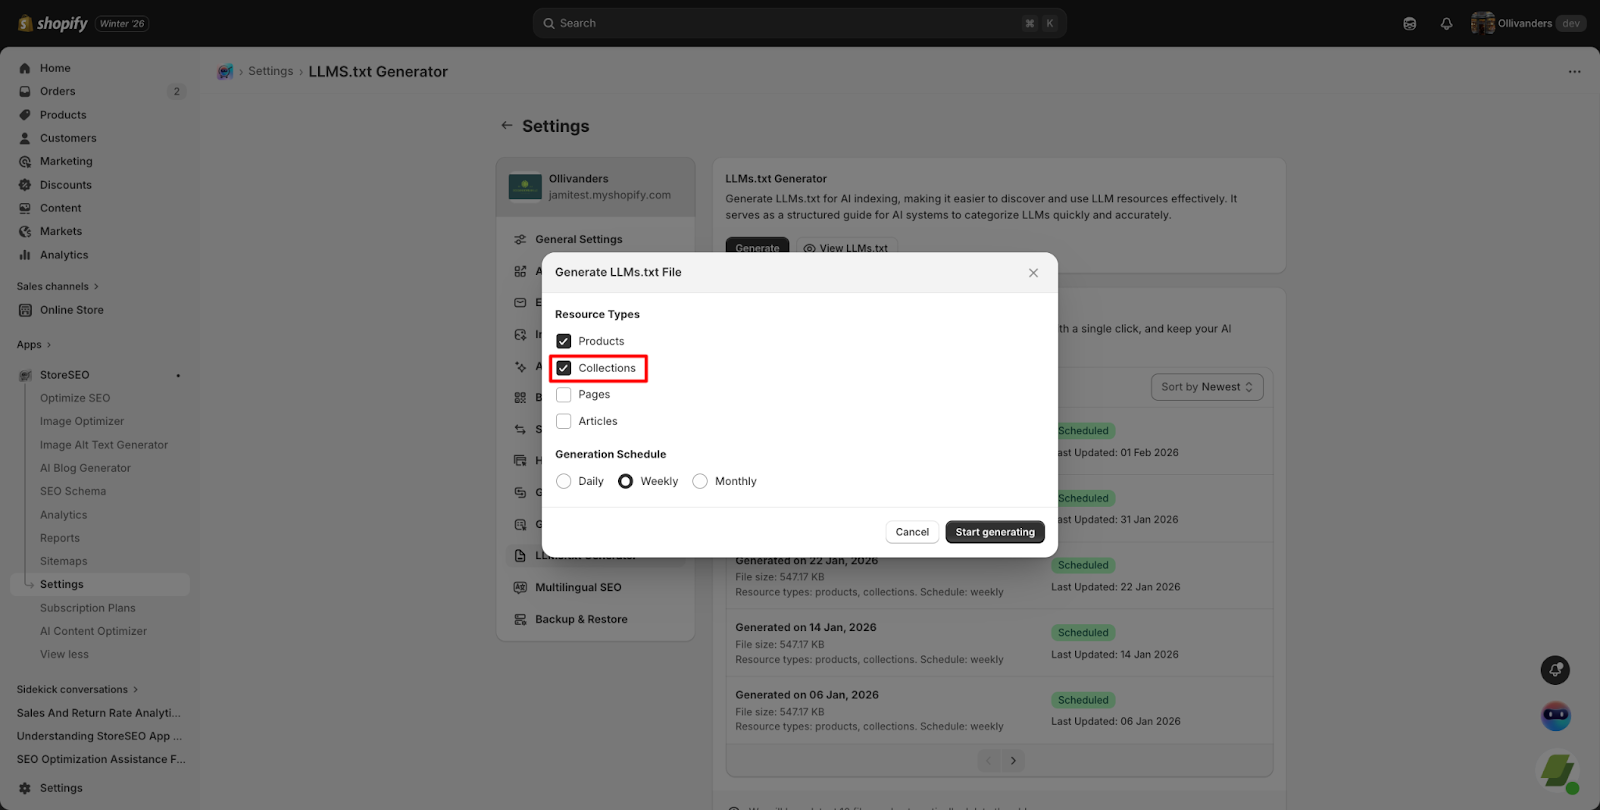The height and width of the screenshot is (810, 1600).
Task: Open Optimize SEO in StoreSEO menu
Action: (75, 398)
